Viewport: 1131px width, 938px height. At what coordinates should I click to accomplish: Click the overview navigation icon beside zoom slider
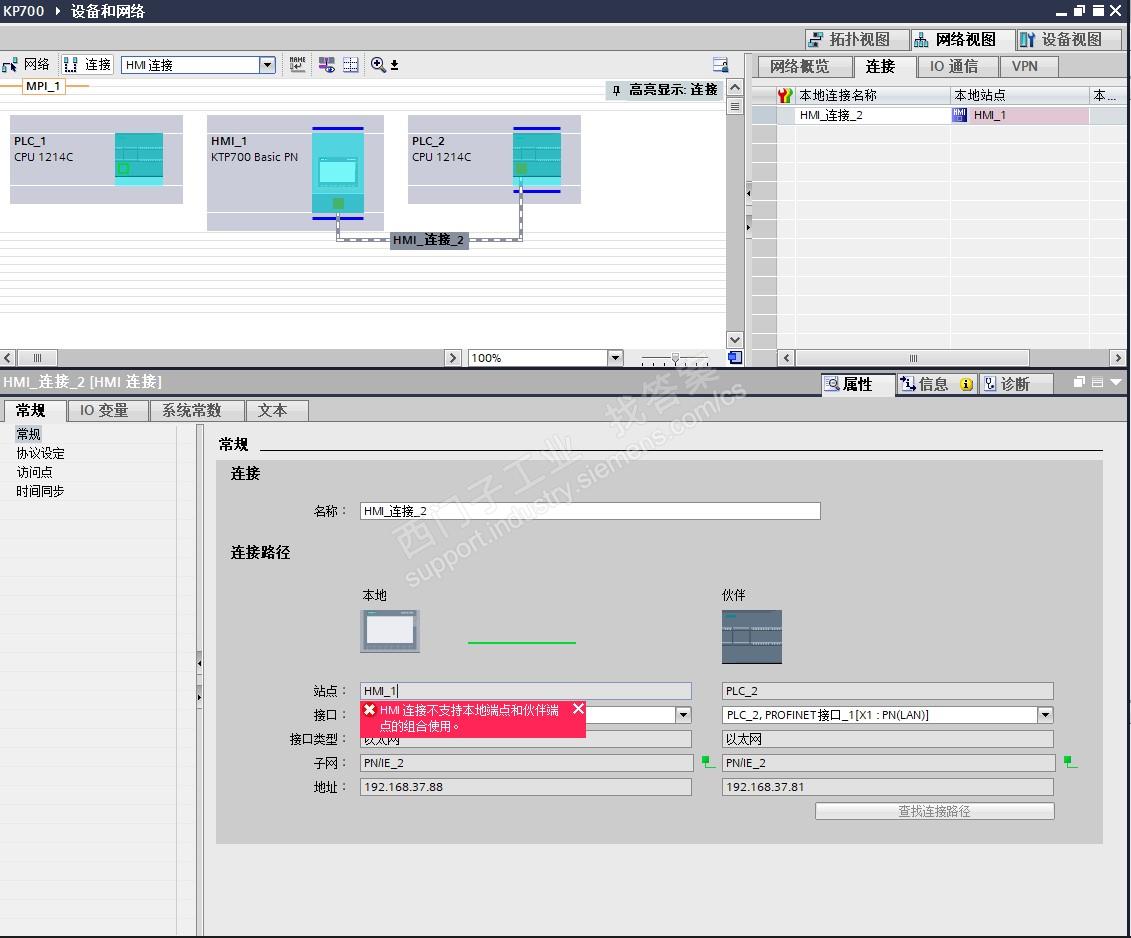tap(735, 357)
